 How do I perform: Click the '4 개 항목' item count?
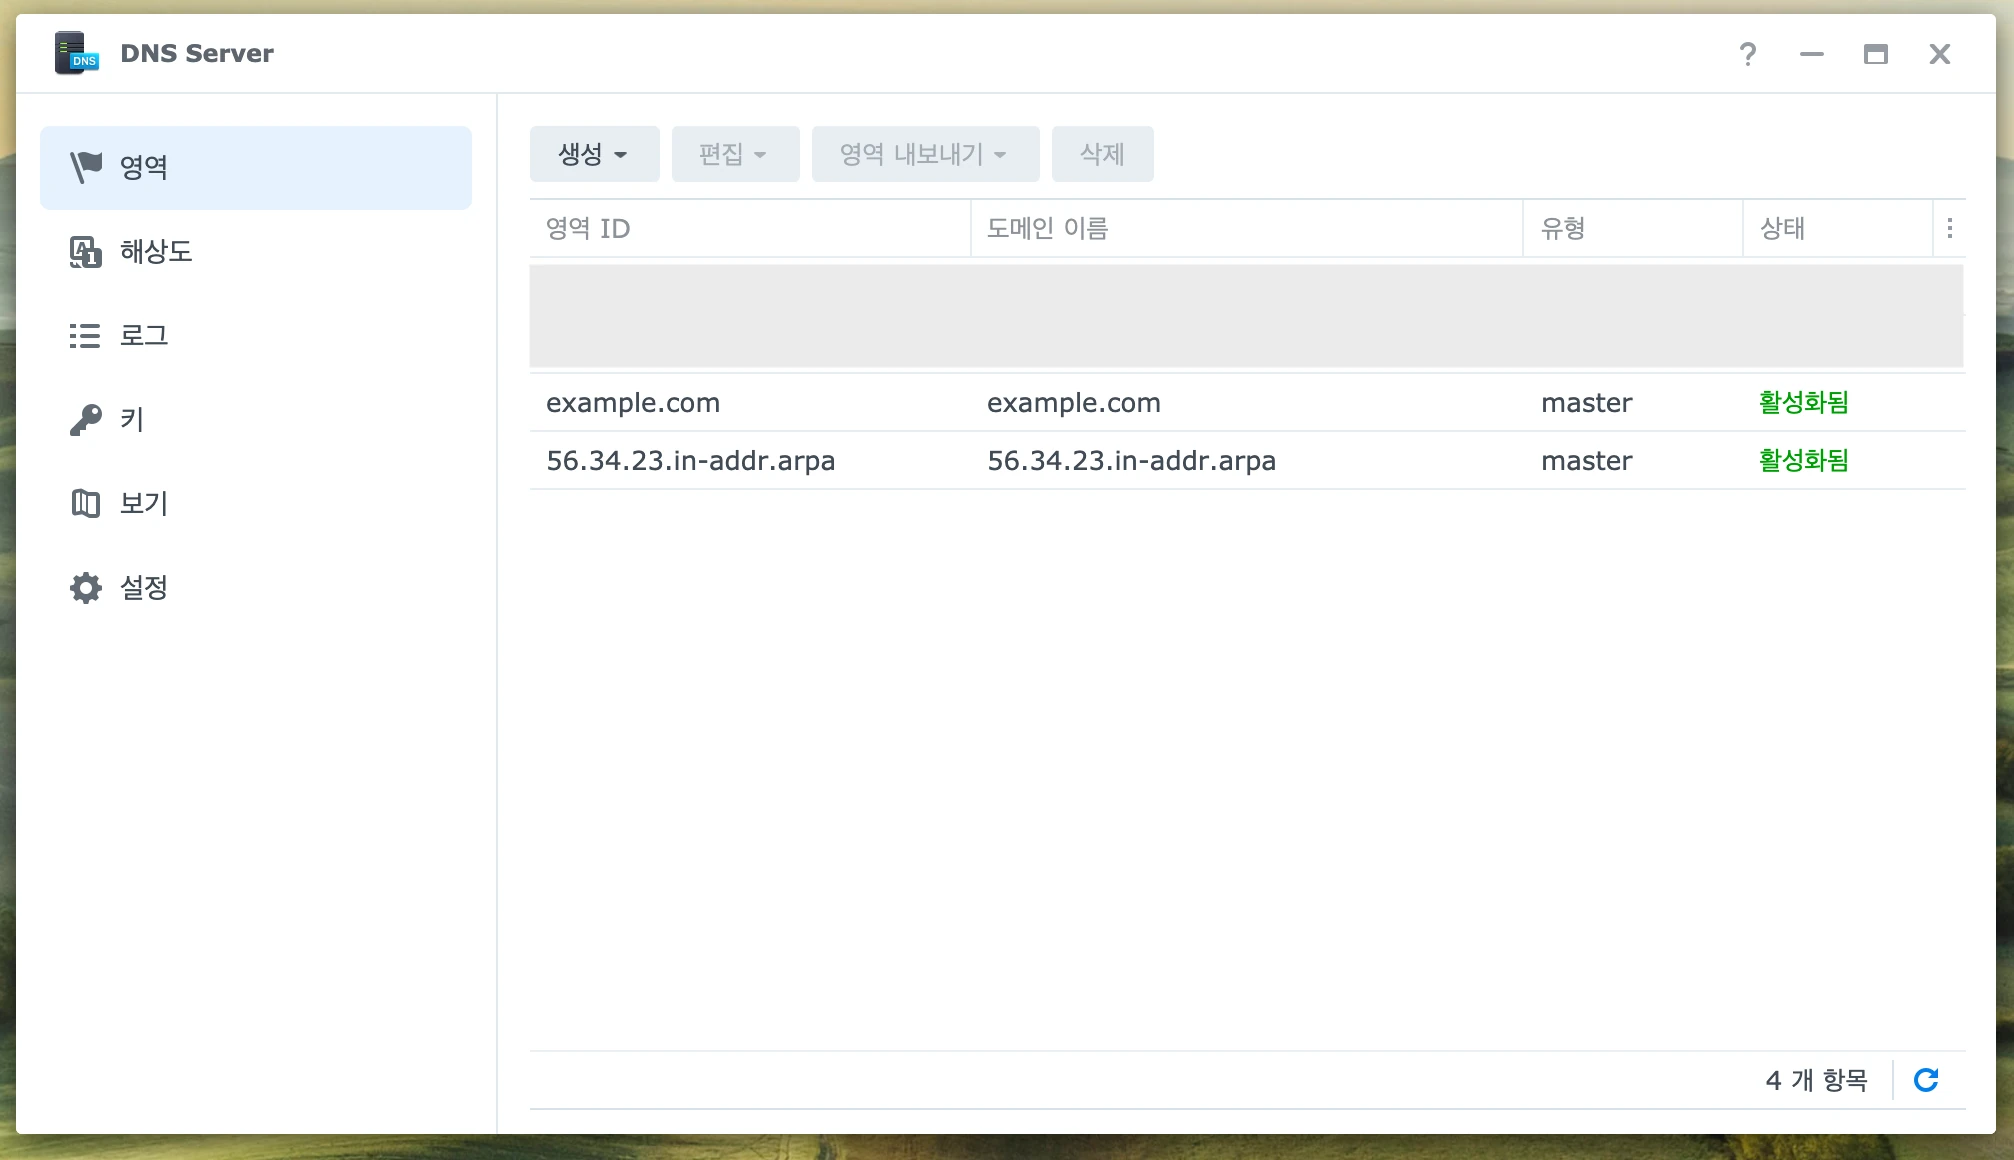[1816, 1080]
